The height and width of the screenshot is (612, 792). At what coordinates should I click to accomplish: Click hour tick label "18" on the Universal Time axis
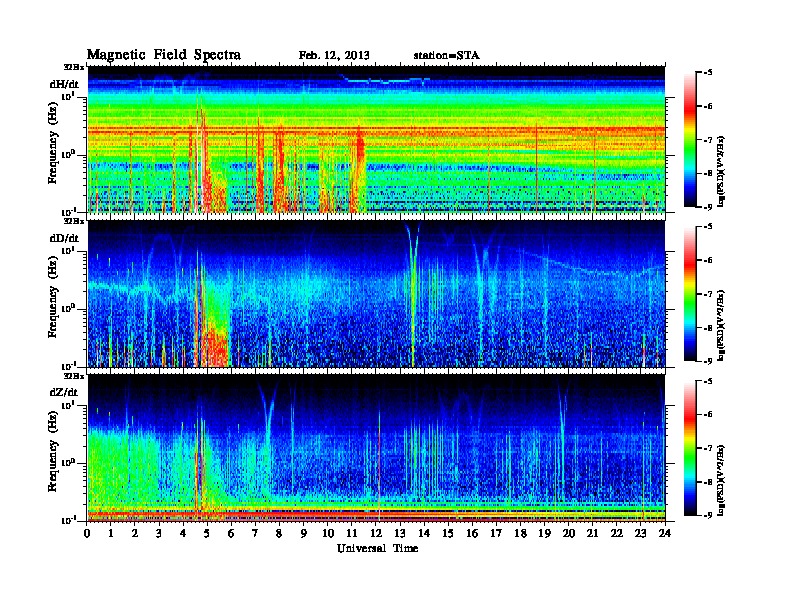(520, 533)
